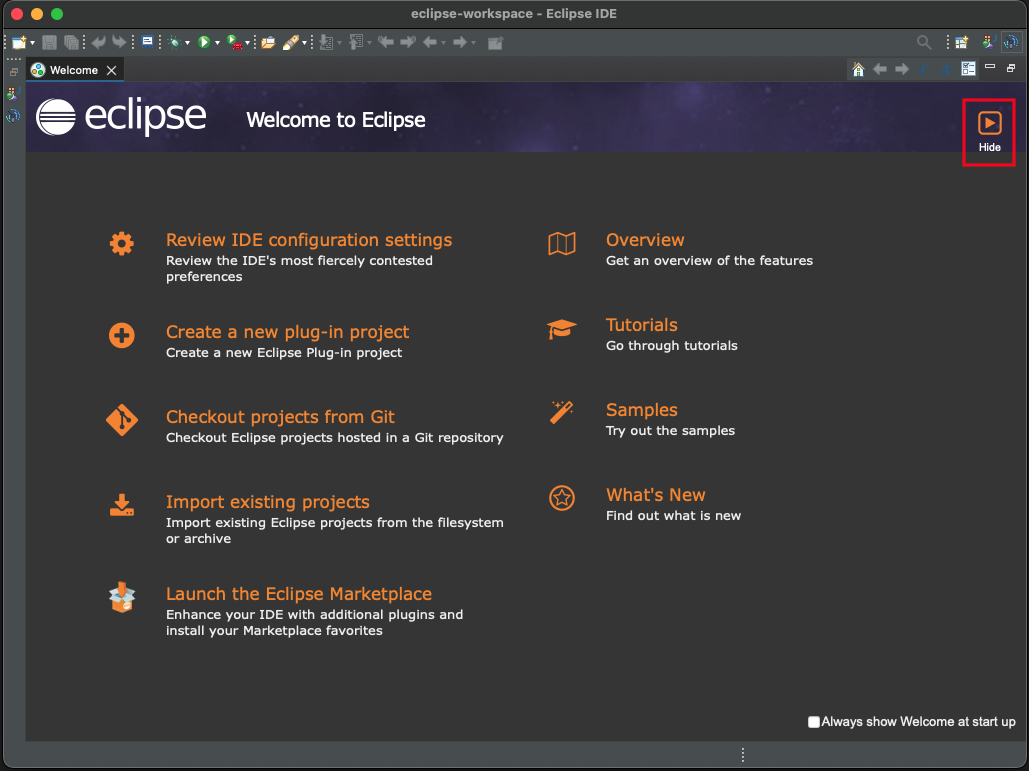Image resolution: width=1029 pixels, height=771 pixels.
Task: Select the Remote System perspective at top right
Action: pos(1011,43)
